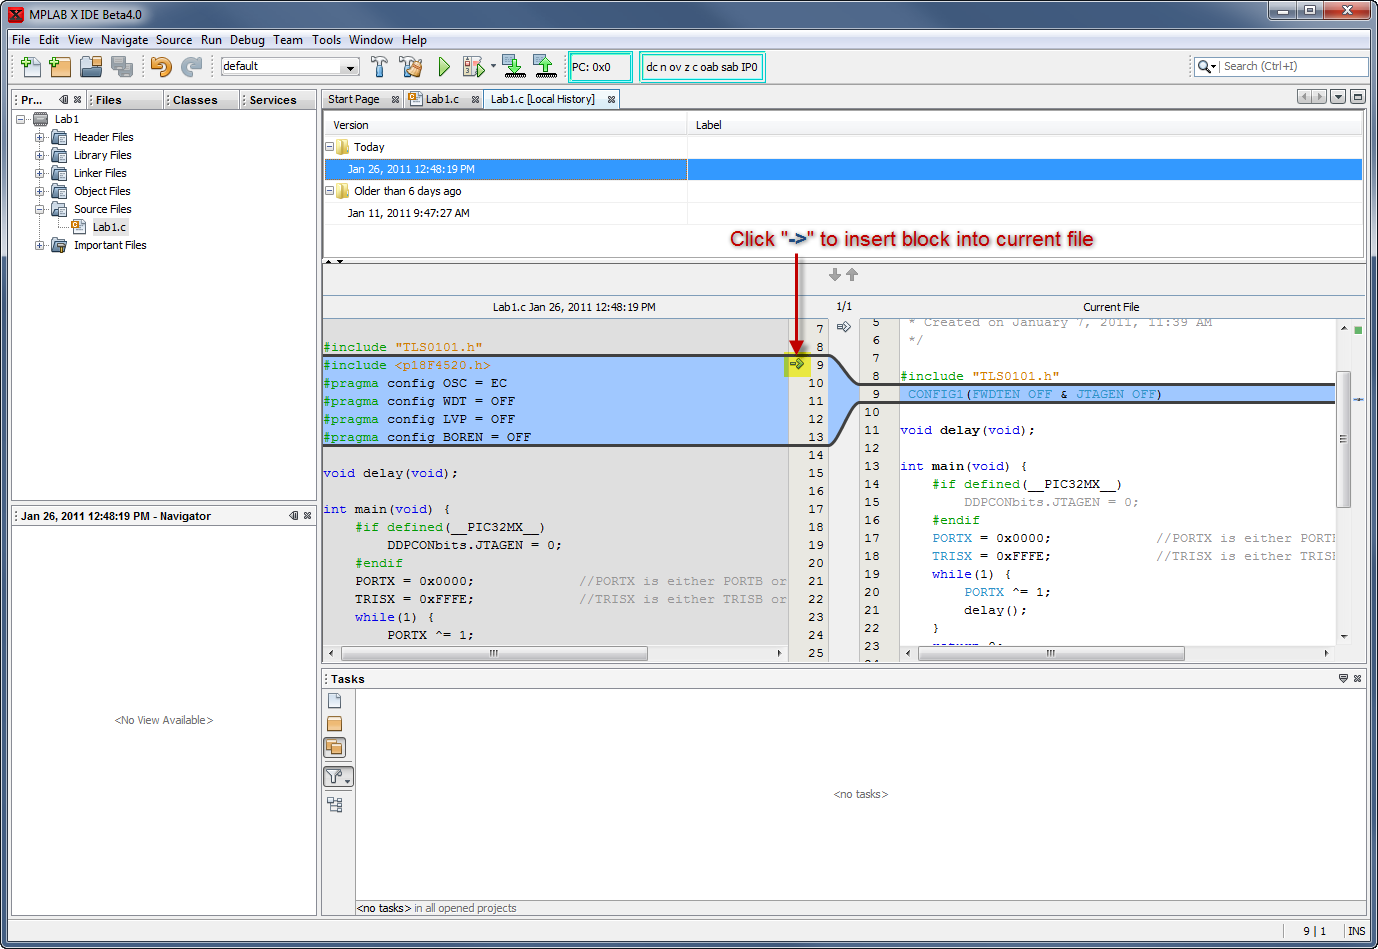Switch to the Start Page tab

tap(354, 100)
